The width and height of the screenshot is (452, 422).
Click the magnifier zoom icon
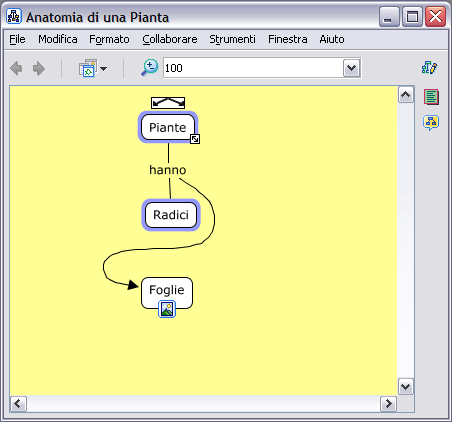click(x=149, y=68)
